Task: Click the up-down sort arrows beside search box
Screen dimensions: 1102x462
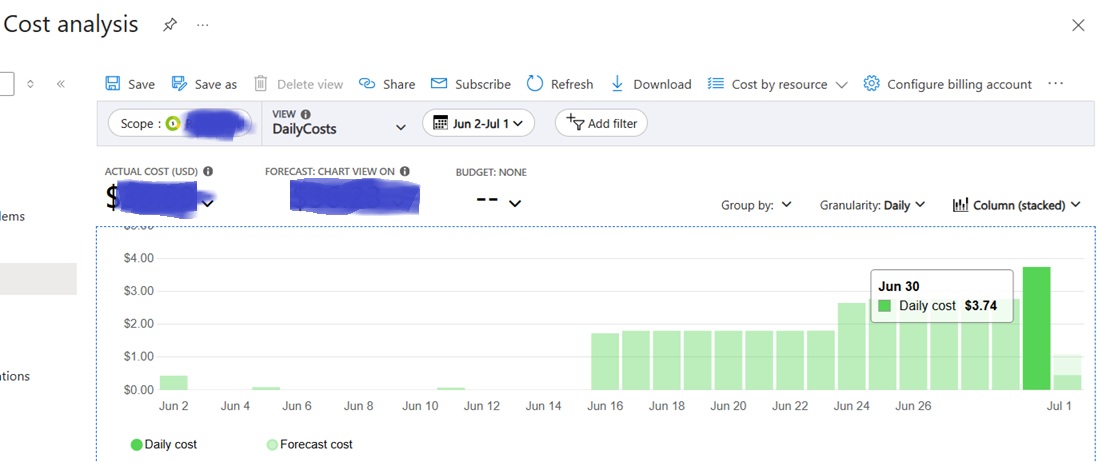Action: pos(30,84)
